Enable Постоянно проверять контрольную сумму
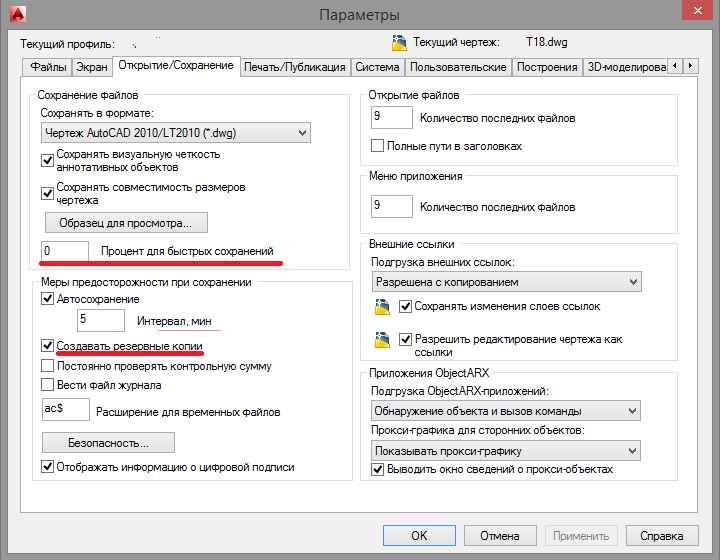This screenshot has height=560, width=720. (x=47, y=366)
